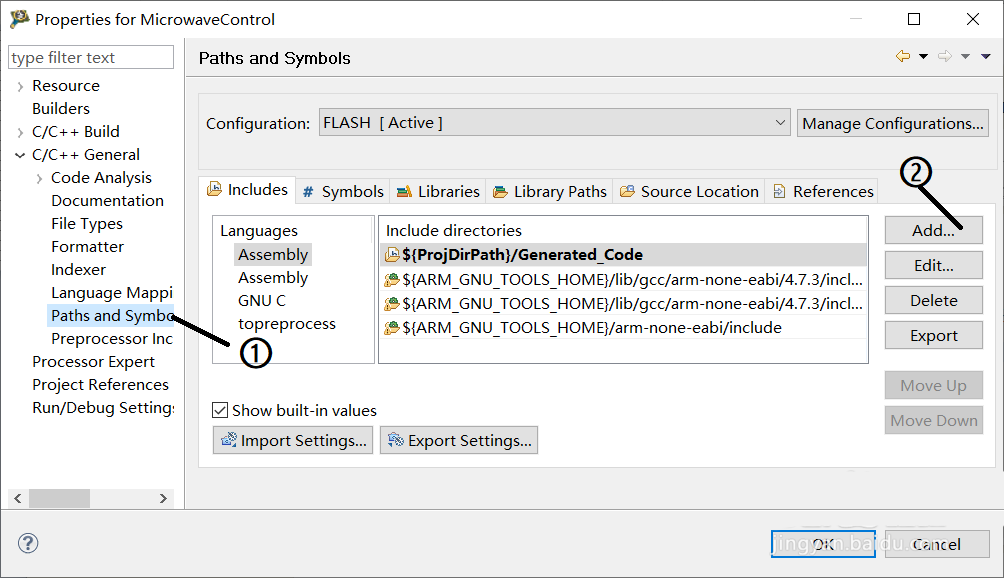The height and width of the screenshot is (578, 1004).
Task: Open the Configuration dropdown
Action: pos(554,123)
